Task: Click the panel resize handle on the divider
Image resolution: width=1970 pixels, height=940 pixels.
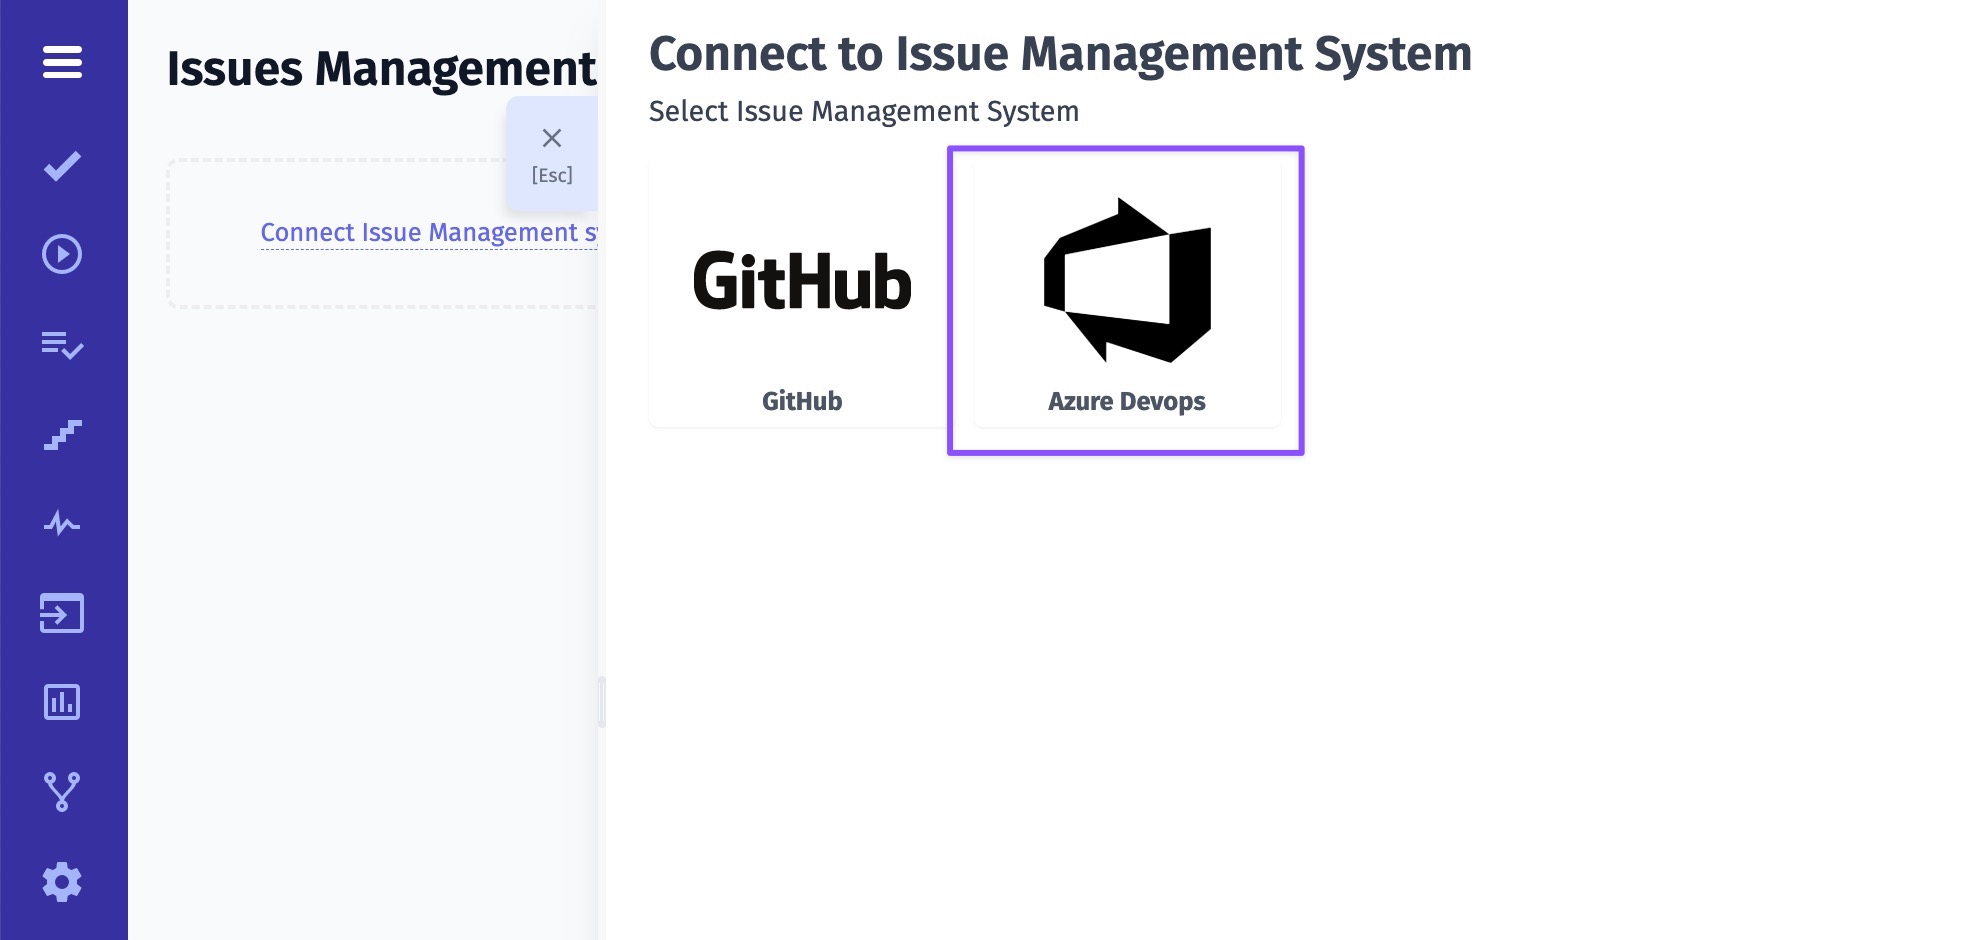Action: [602, 702]
